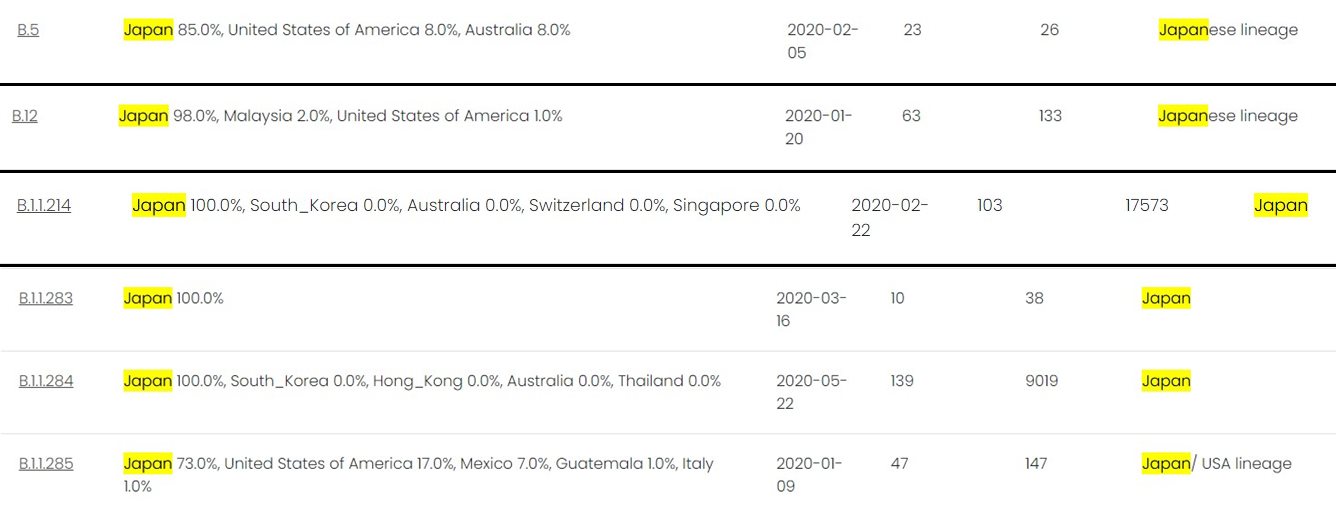1336x516 pixels.
Task: Click the 2020-01-20 date cell
Action: point(818,127)
